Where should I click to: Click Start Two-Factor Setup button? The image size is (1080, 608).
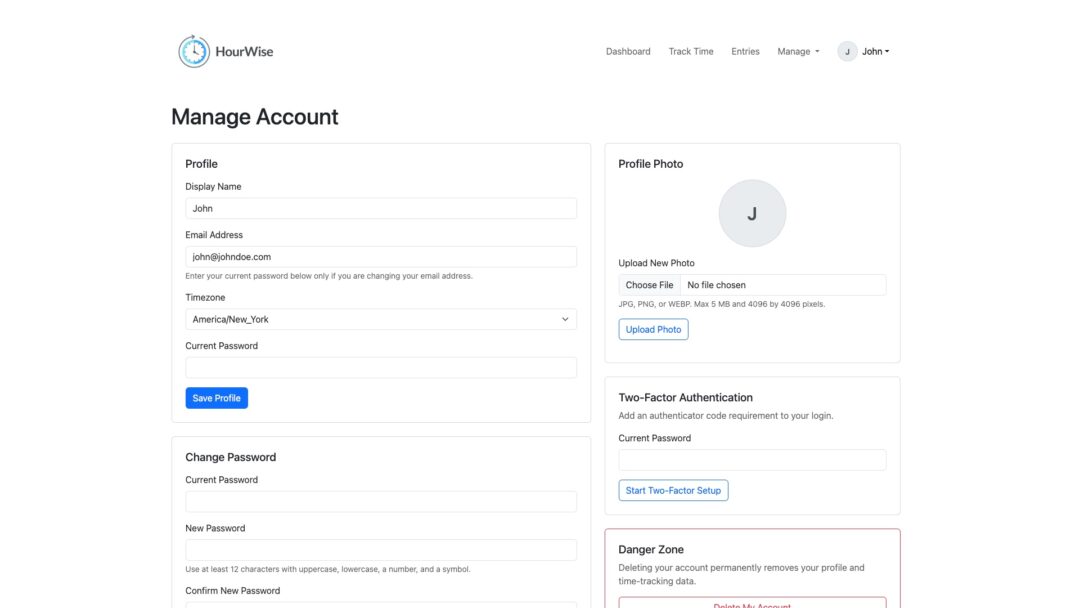pyautogui.click(x=673, y=490)
